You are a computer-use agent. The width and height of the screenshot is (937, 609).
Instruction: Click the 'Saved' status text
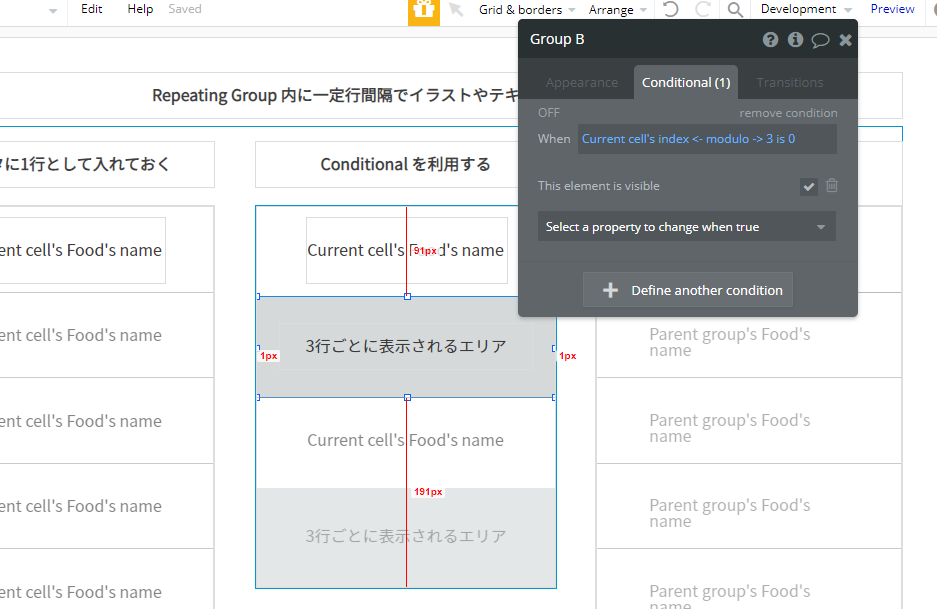185,9
